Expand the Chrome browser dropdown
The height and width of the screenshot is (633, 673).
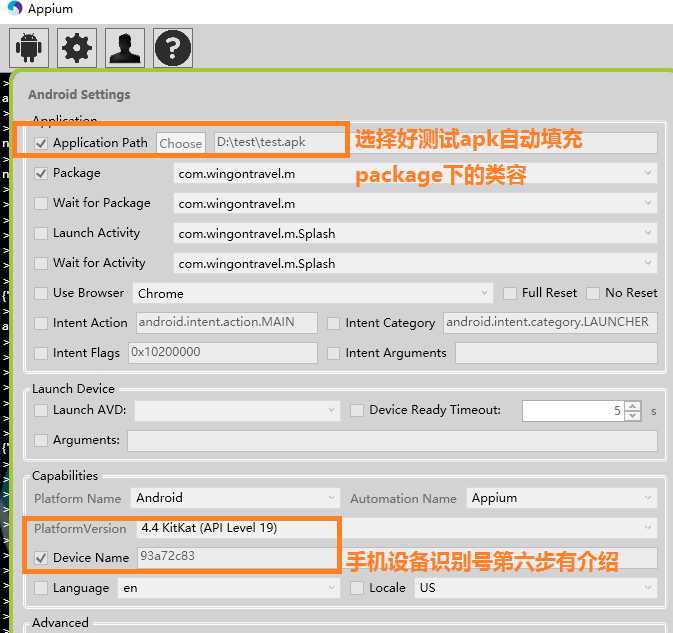coord(313,293)
